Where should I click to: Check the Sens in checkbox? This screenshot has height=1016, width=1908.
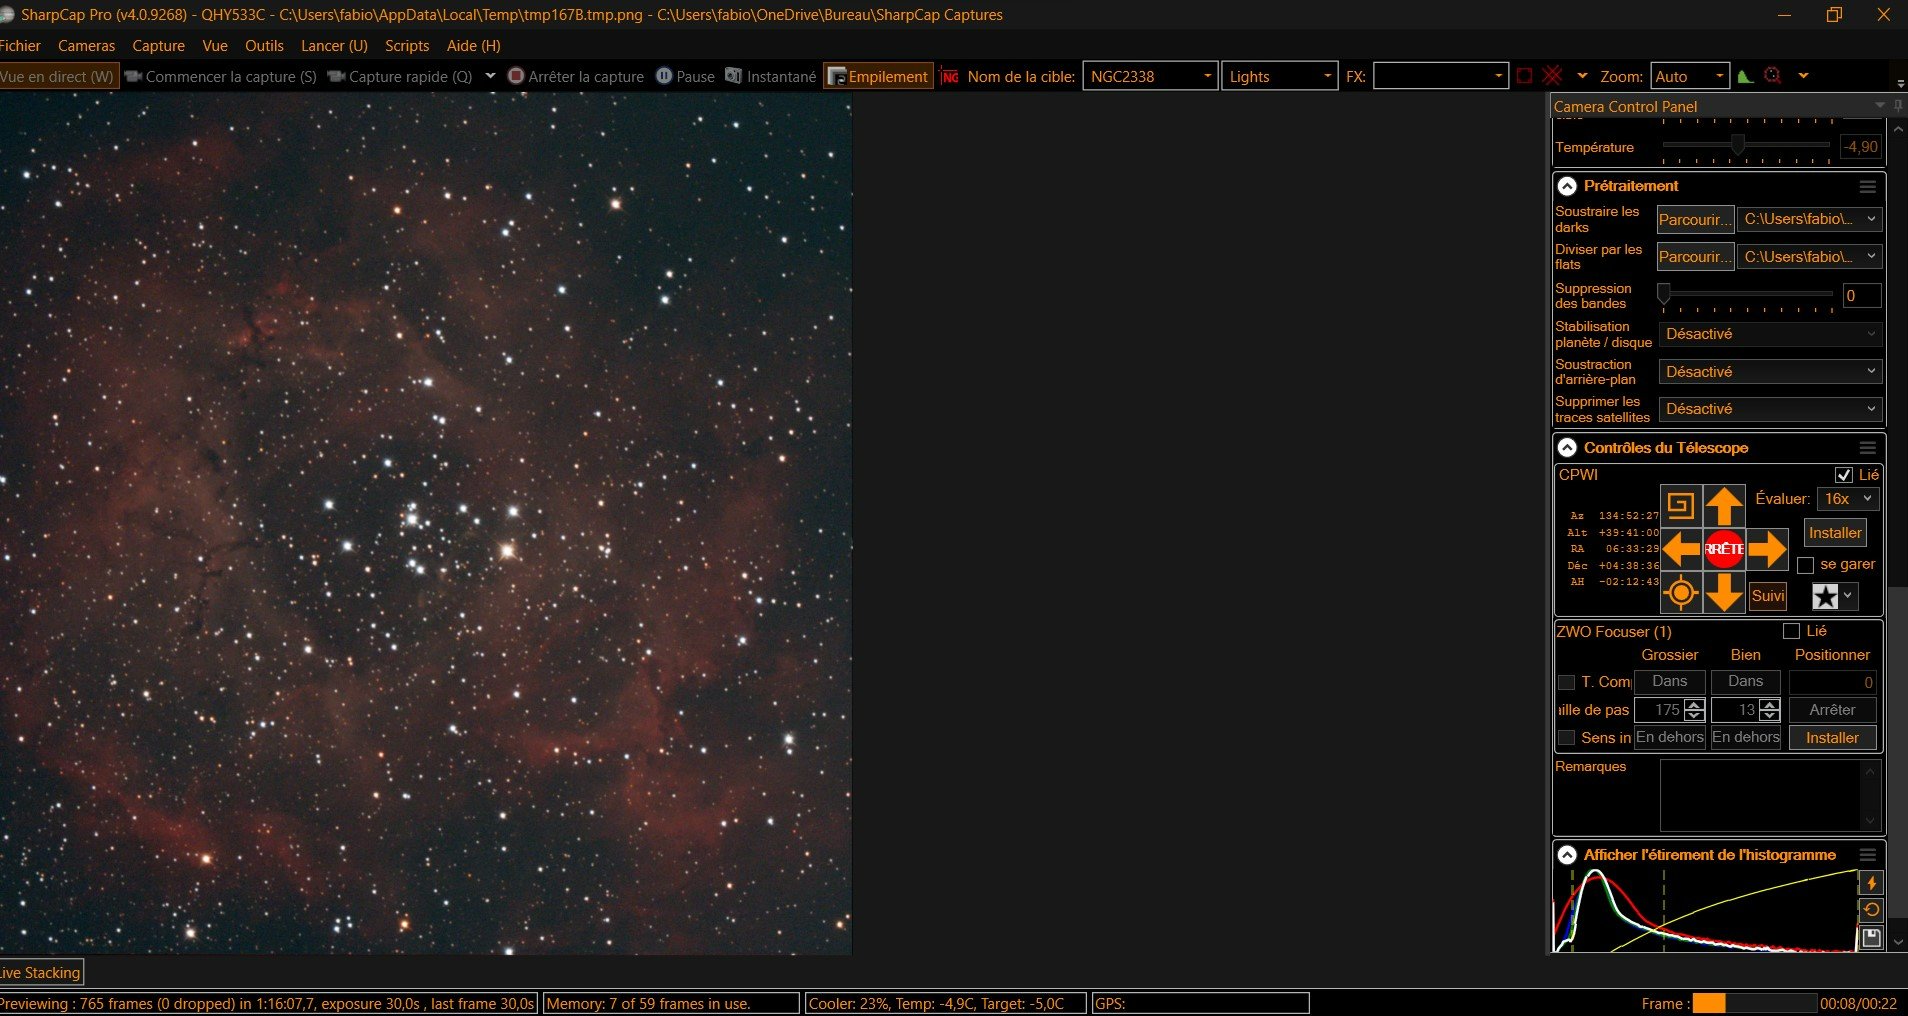coord(1567,738)
